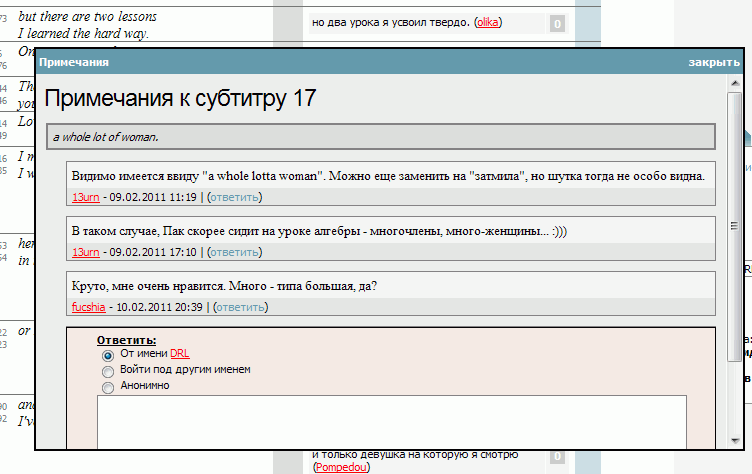
Task: Close the notes popup via "закрыть"
Action: [x=713, y=62]
